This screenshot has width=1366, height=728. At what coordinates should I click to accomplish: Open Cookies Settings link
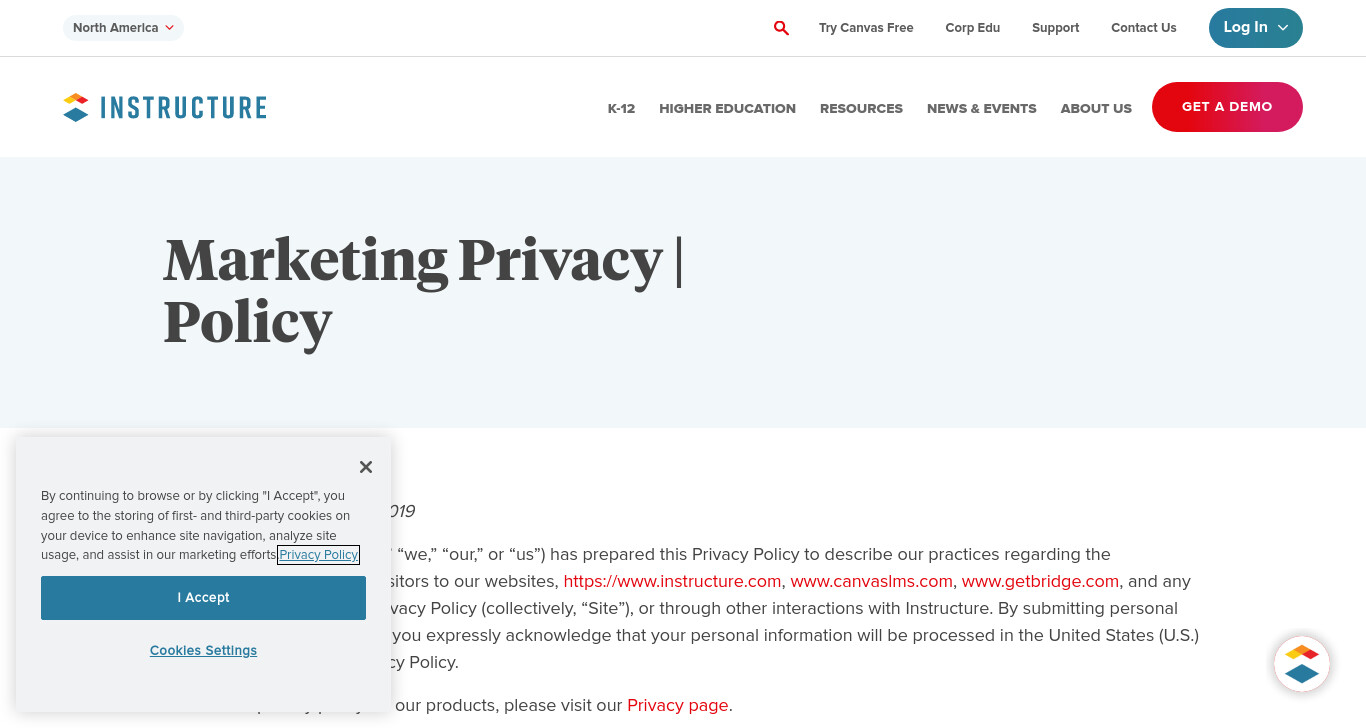[203, 650]
